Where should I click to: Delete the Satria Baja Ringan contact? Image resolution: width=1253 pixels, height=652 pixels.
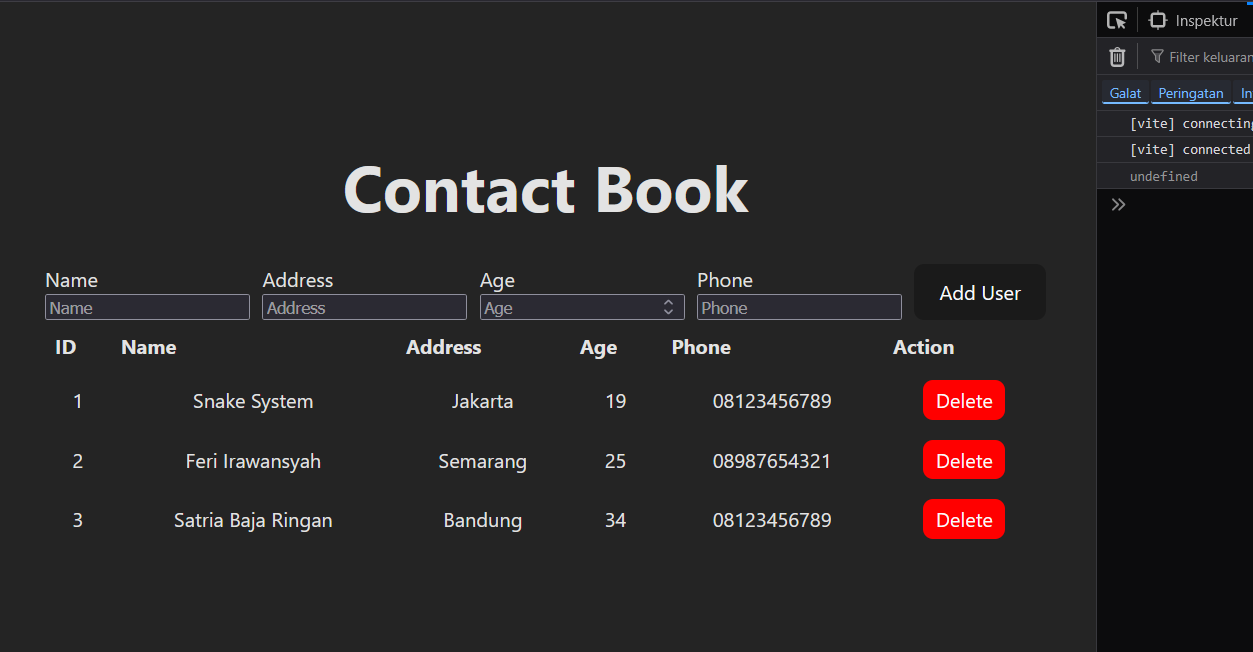pyautogui.click(x=963, y=519)
